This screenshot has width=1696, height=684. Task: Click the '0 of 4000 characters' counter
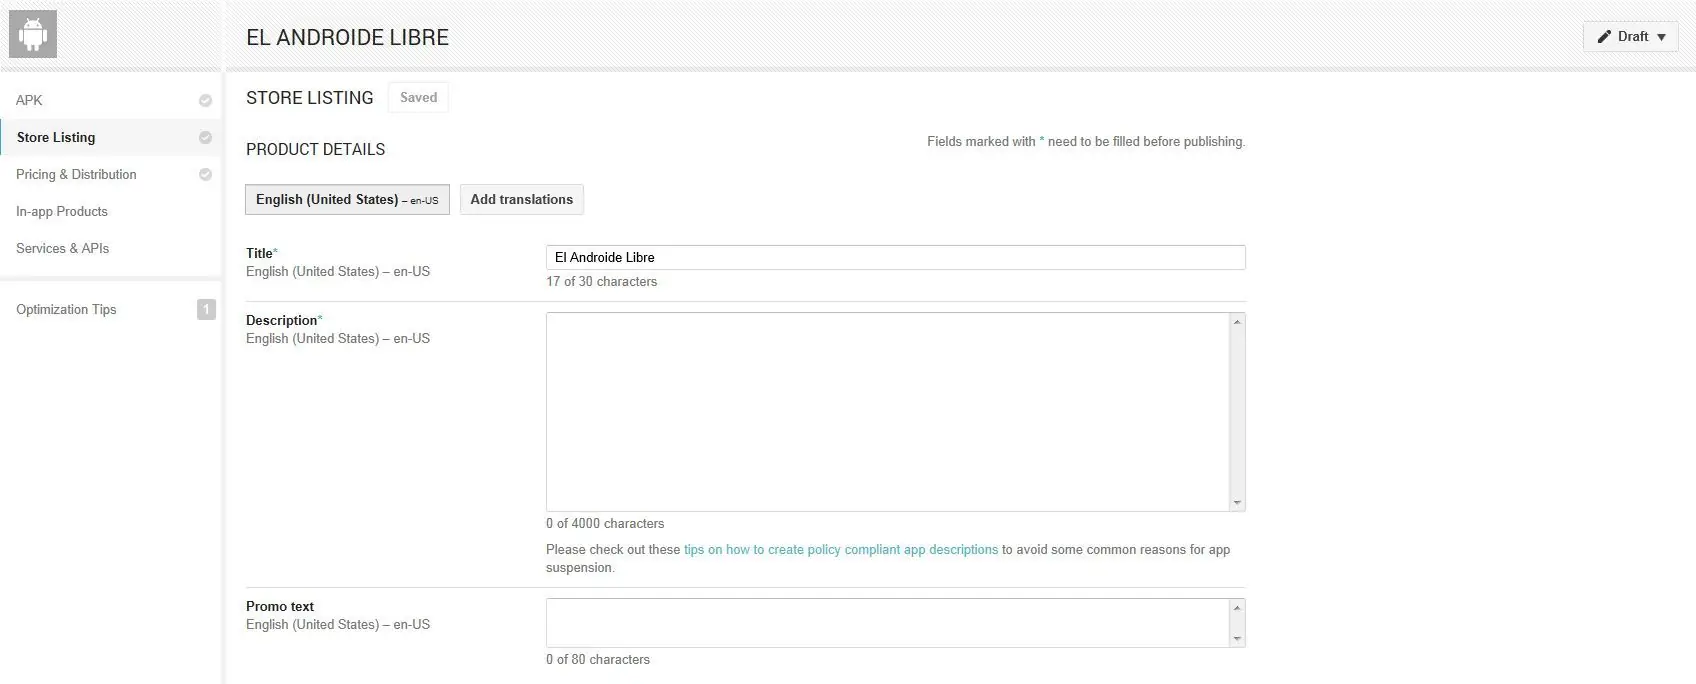pyautogui.click(x=605, y=523)
